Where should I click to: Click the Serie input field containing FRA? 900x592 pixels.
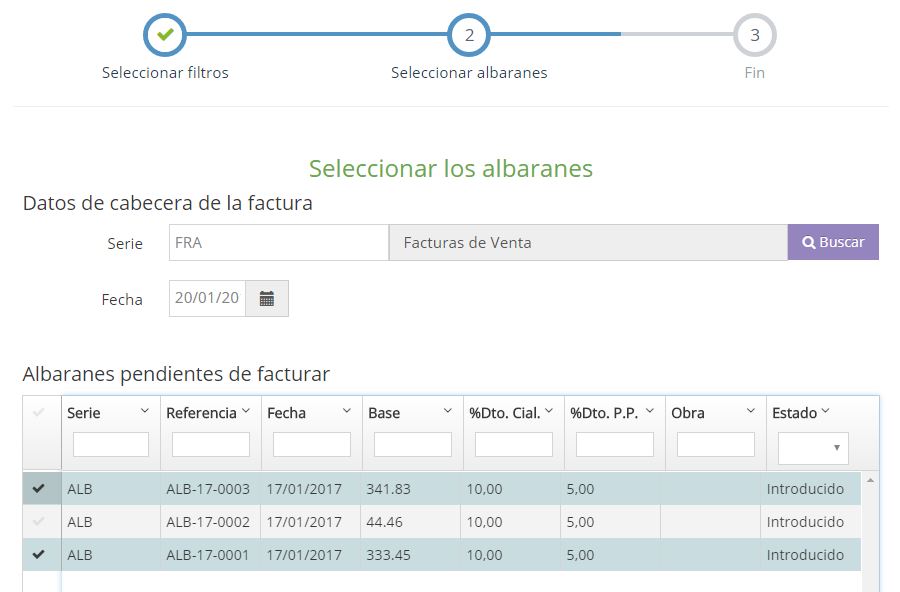[x=279, y=242]
